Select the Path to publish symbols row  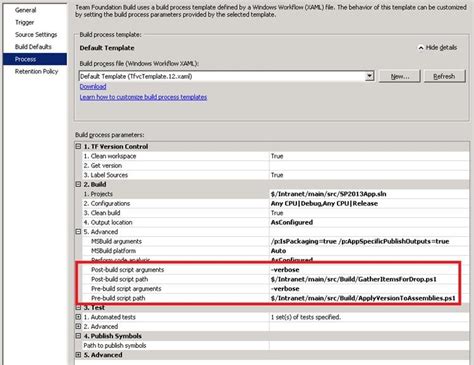pyautogui.click(x=275, y=345)
